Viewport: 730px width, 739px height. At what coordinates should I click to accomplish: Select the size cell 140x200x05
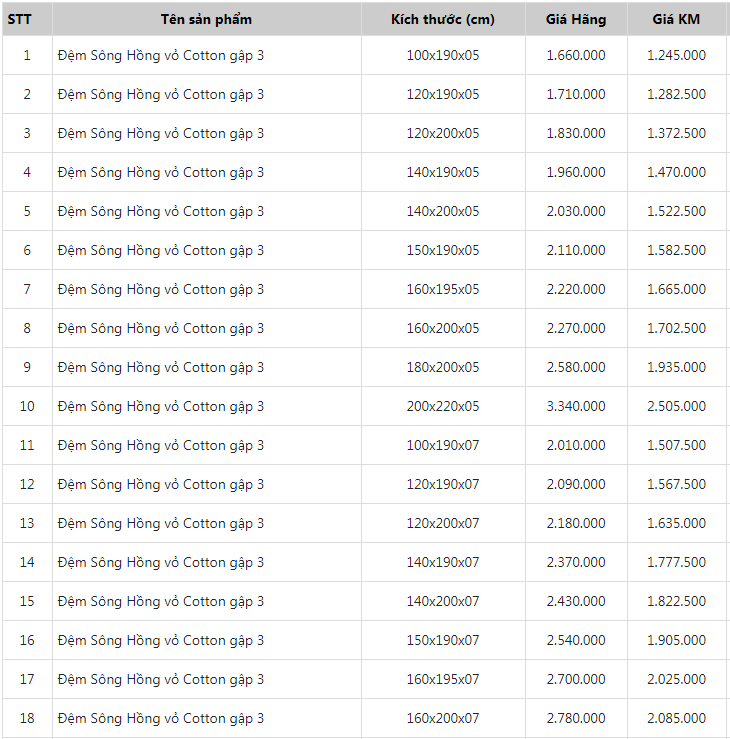pyautogui.click(x=442, y=211)
